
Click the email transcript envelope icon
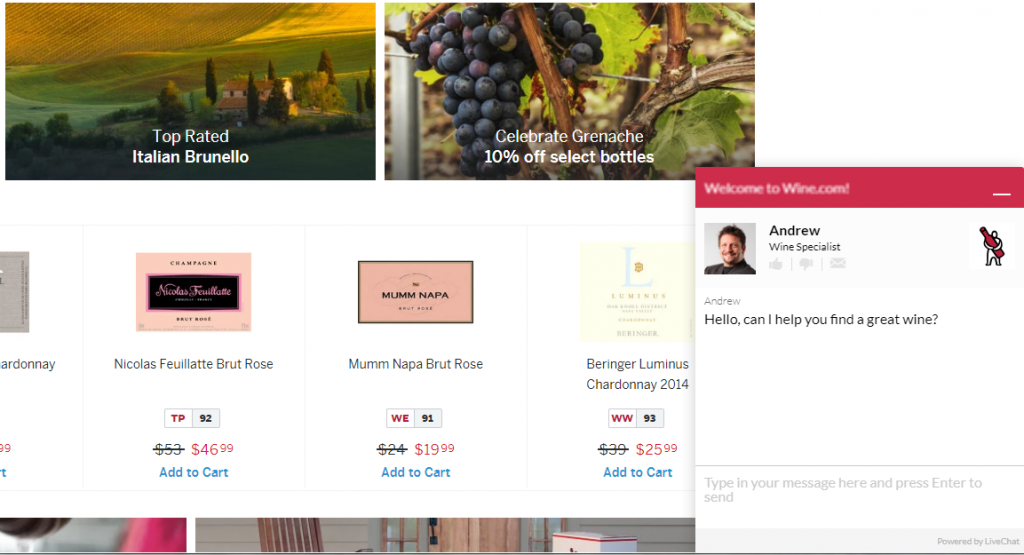point(837,264)
